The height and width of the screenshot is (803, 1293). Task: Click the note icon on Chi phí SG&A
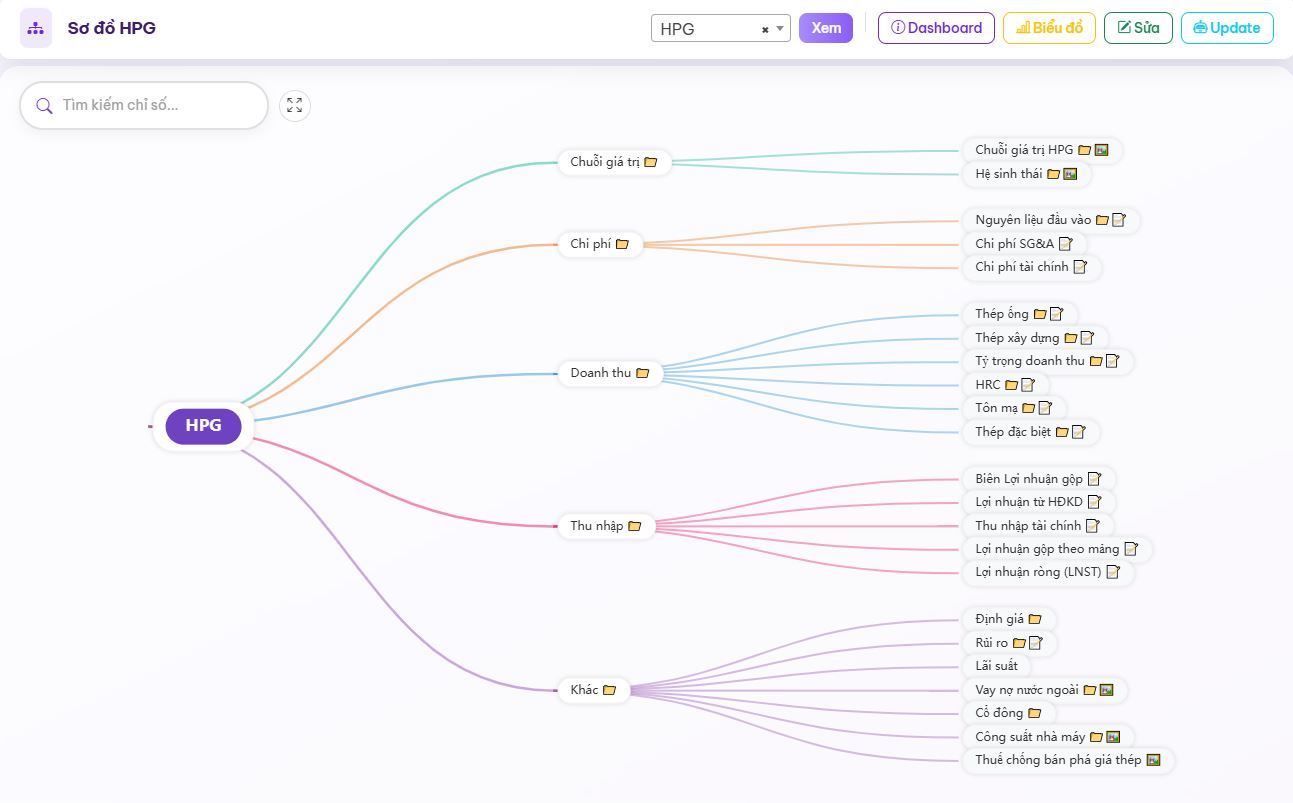point(1065,244)
